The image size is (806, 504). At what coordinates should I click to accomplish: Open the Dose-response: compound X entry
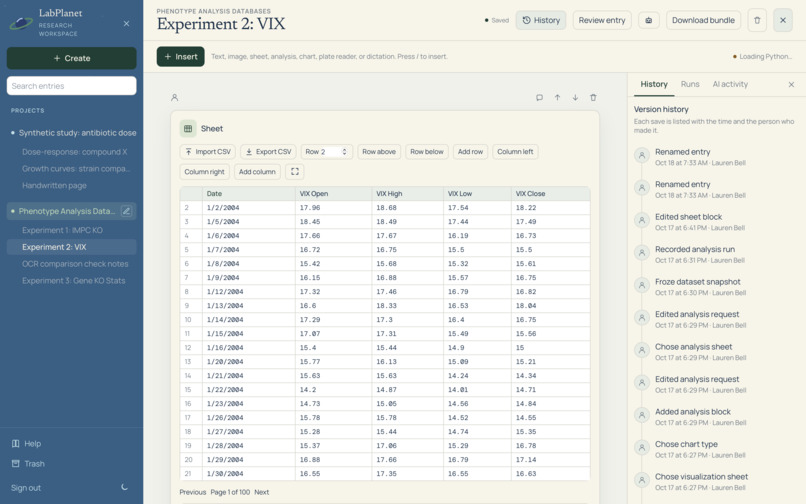pyautogui.click(x=75, y=152)
